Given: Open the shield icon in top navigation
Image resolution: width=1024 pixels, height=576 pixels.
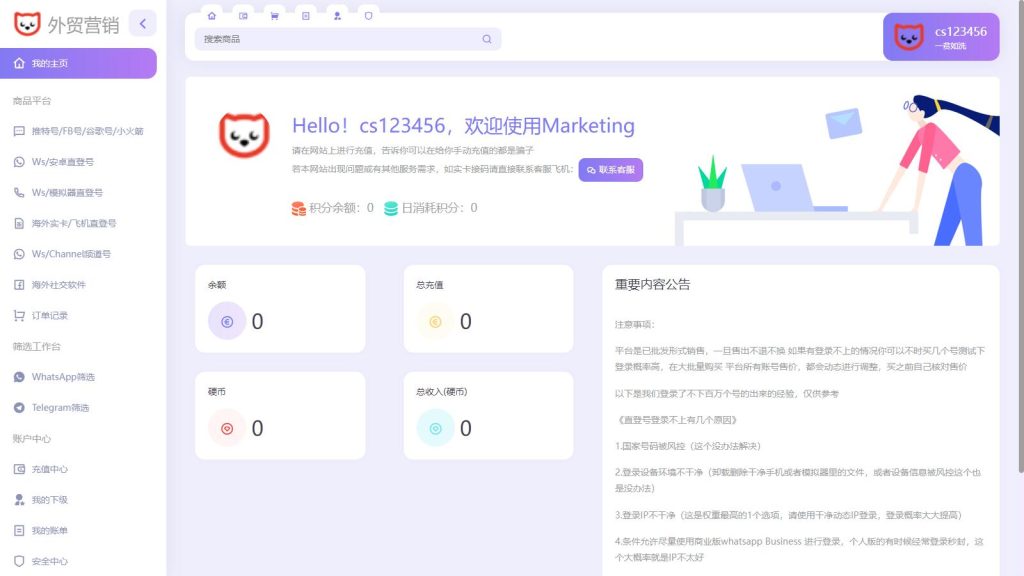Looking at the screenshot, I should pyautogui.click(x=370, y=15).
